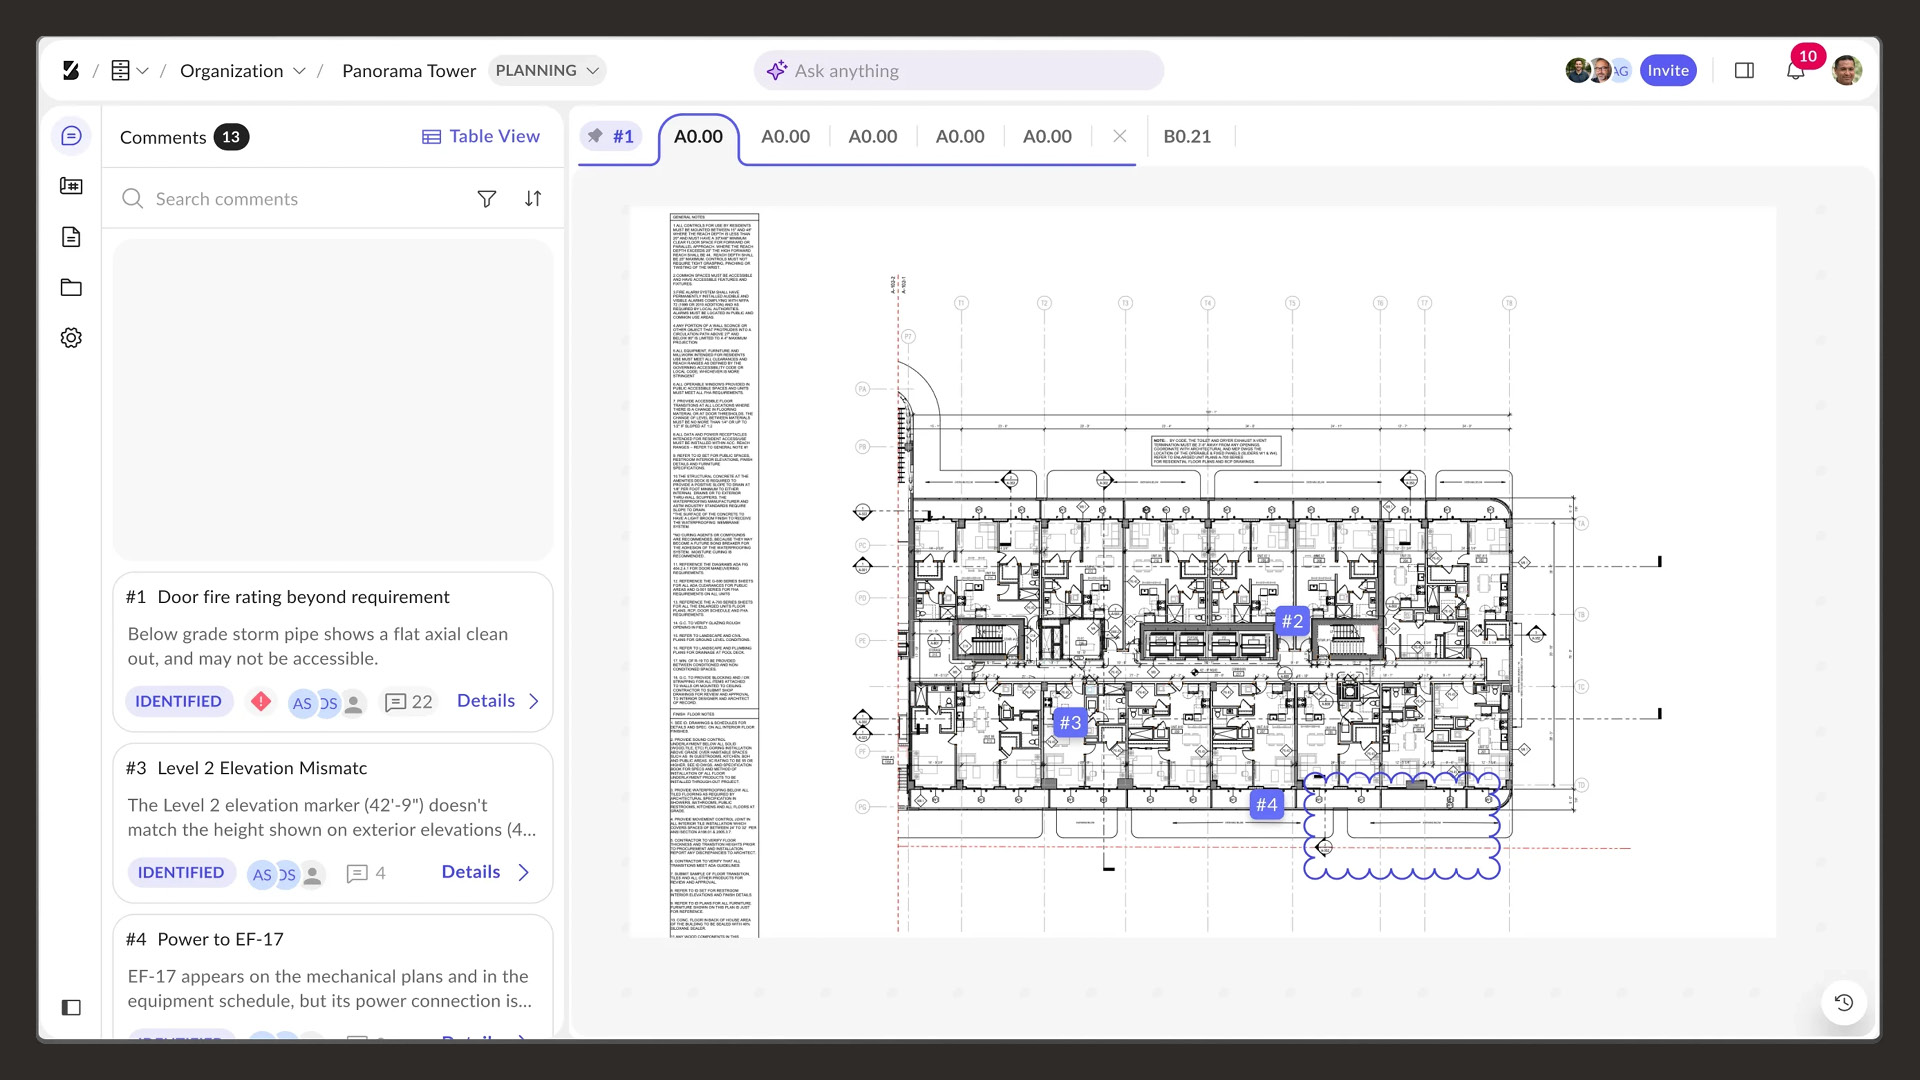The image size is (1920, 1080).
Task: Click the app logo icon
Action: 70,70
